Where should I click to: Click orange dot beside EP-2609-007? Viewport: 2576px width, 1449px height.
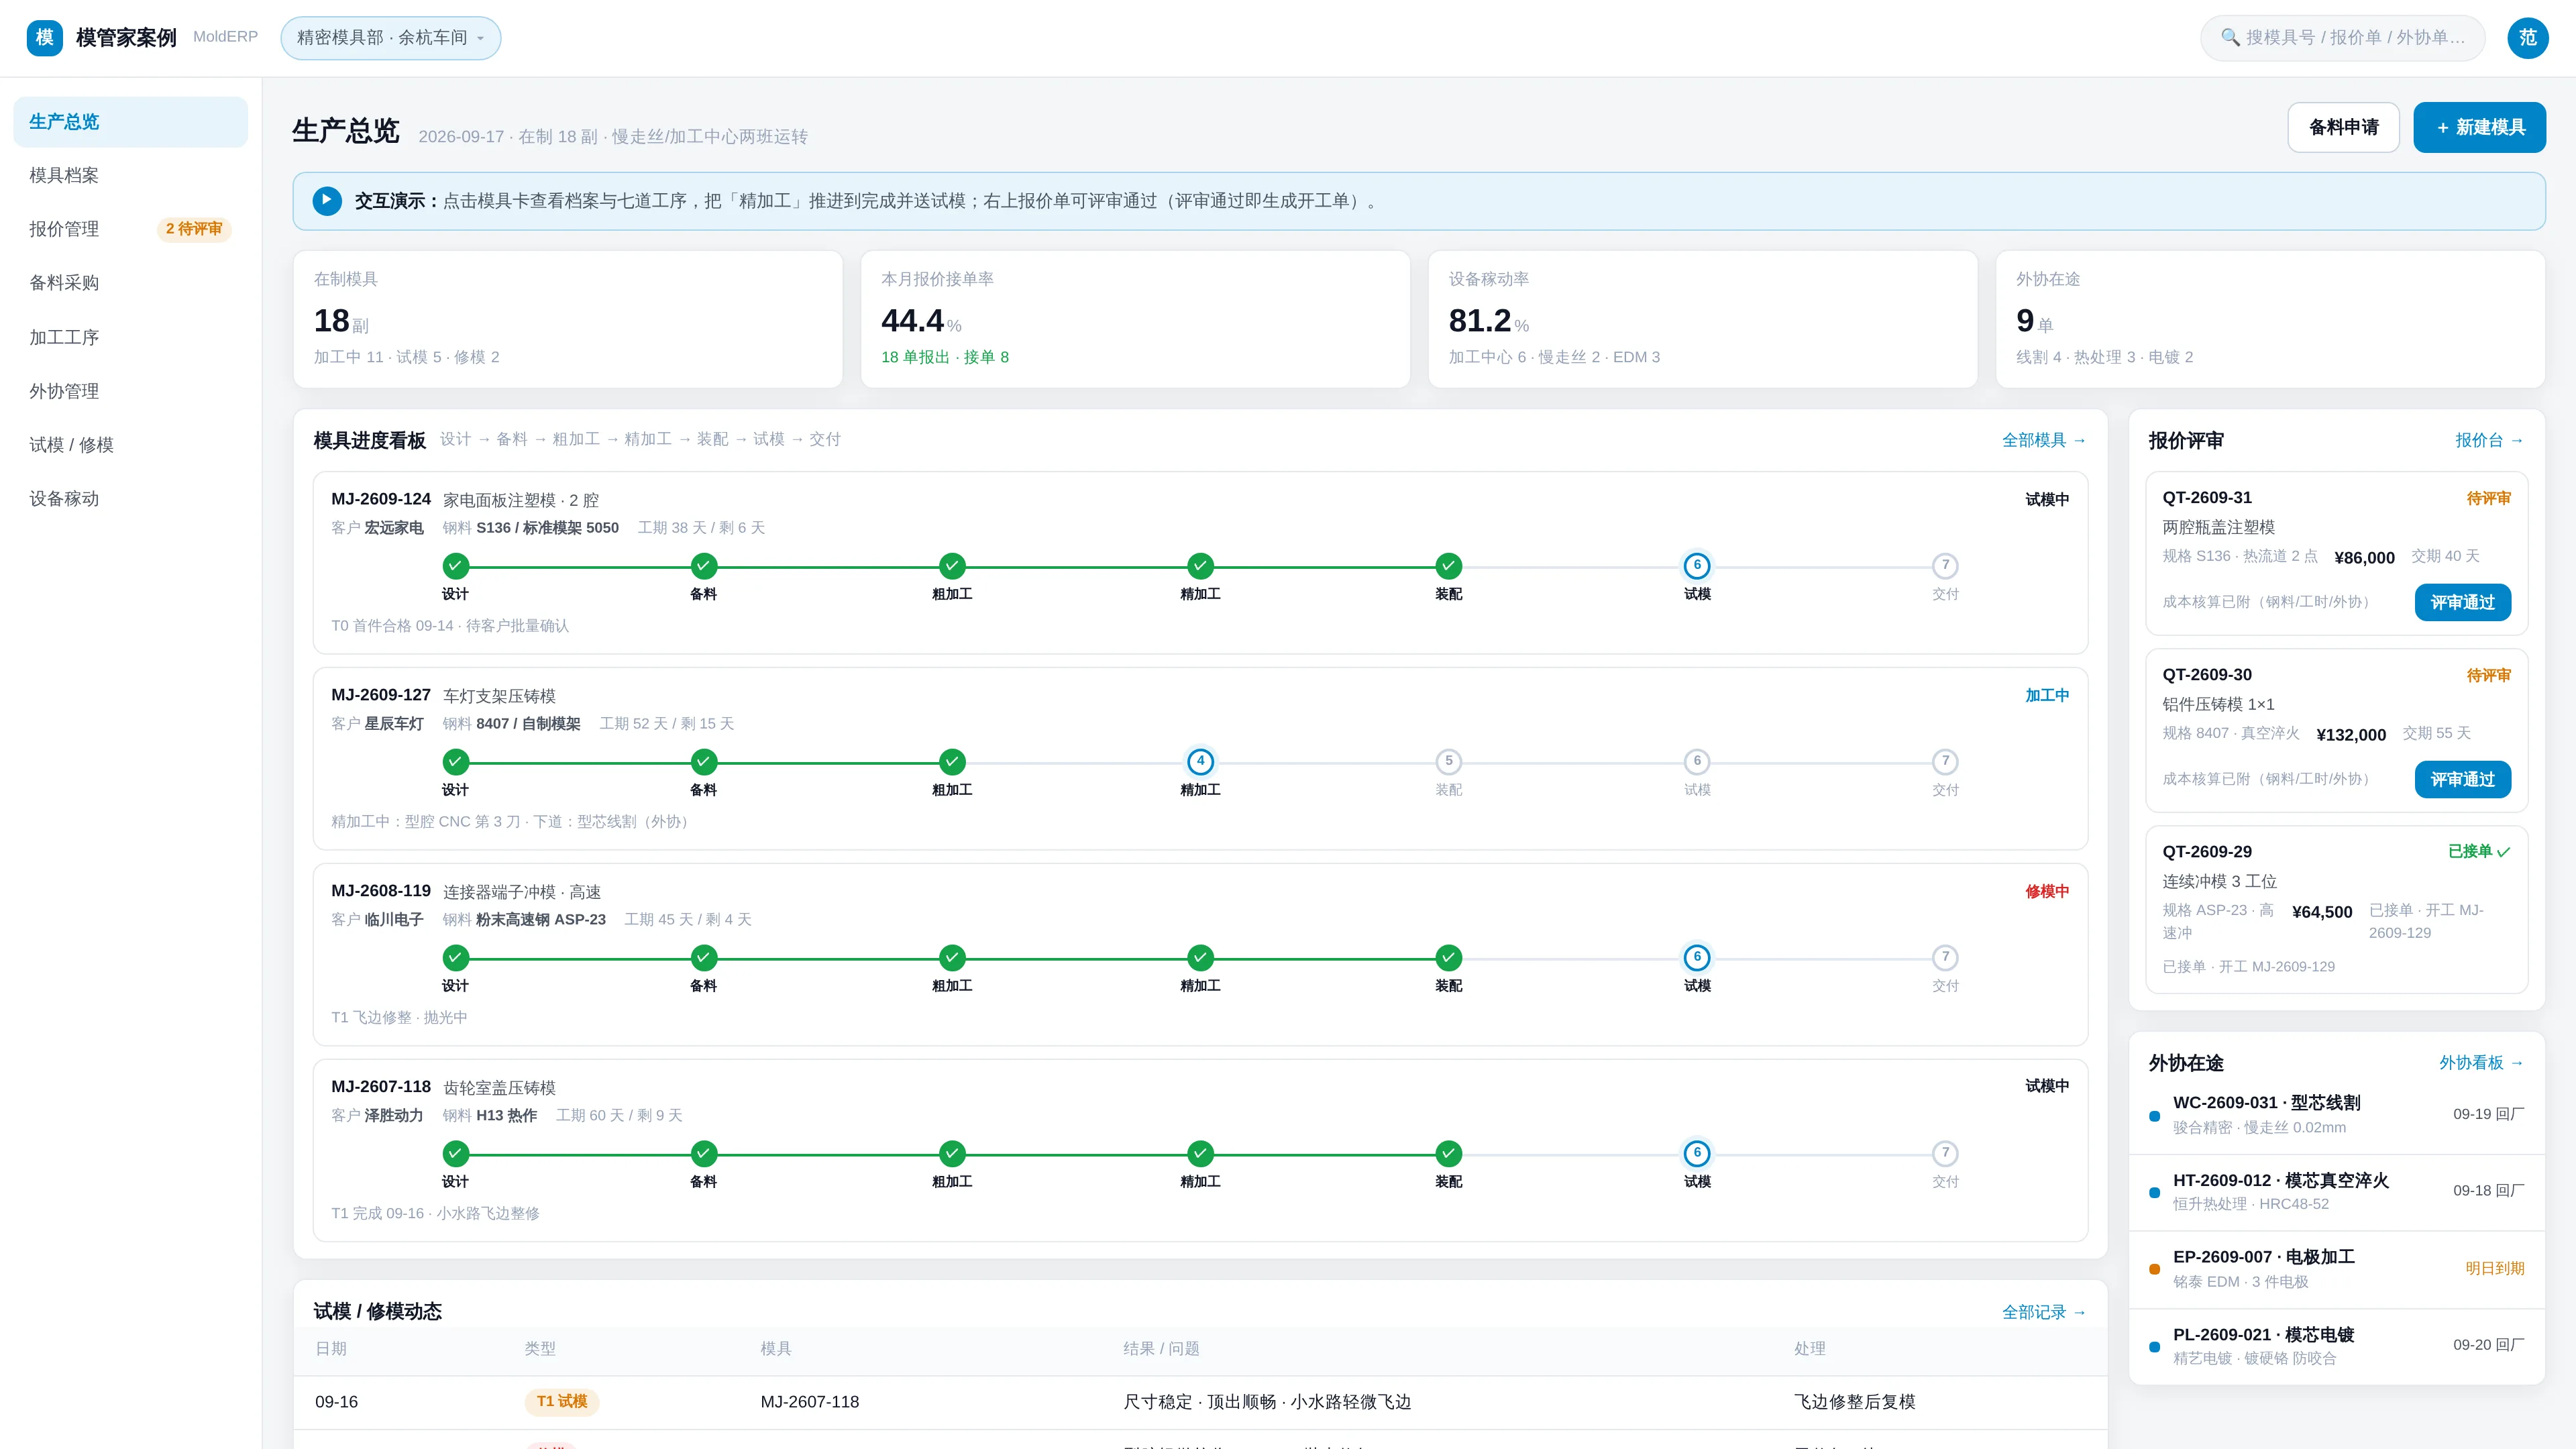click(x=2154, y=1269)
